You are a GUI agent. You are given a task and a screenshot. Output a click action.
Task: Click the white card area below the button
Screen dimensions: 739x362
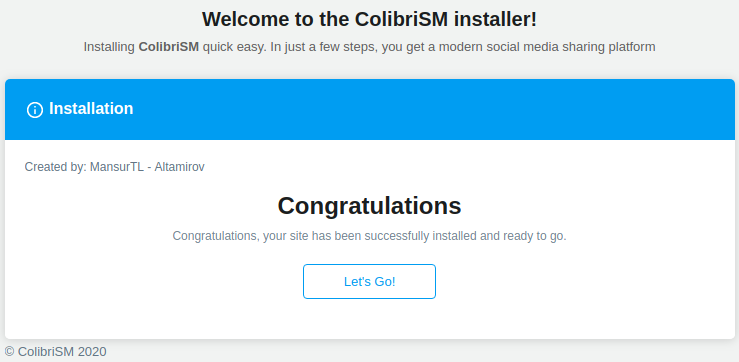(x=370, y=319)
